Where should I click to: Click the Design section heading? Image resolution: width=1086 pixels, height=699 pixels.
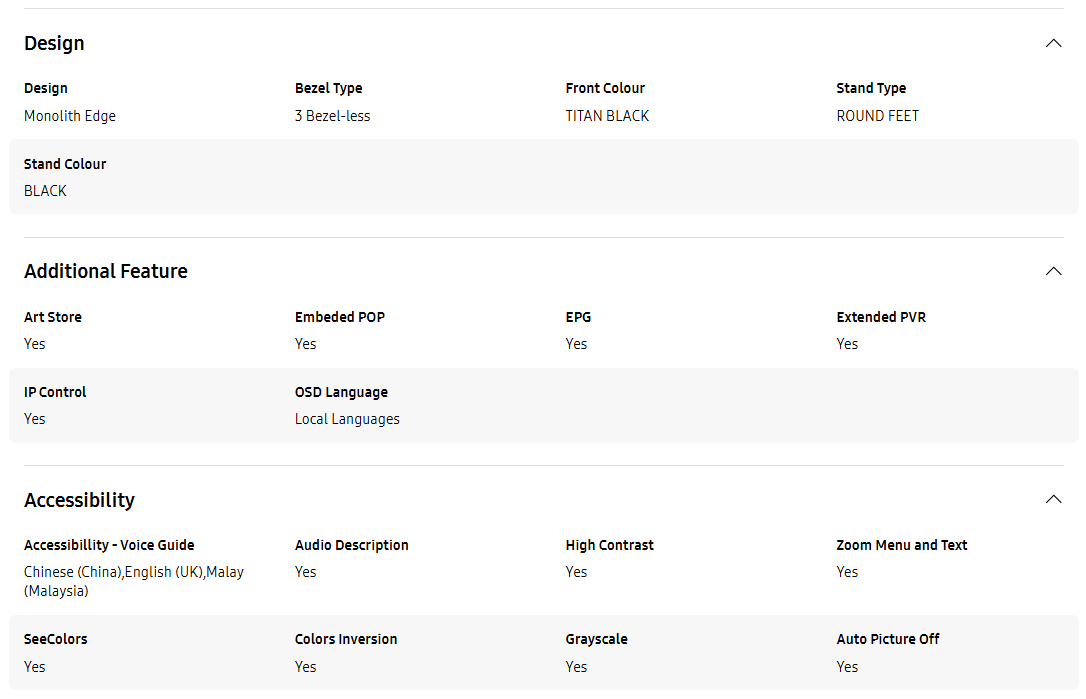(x=54, y=43)
